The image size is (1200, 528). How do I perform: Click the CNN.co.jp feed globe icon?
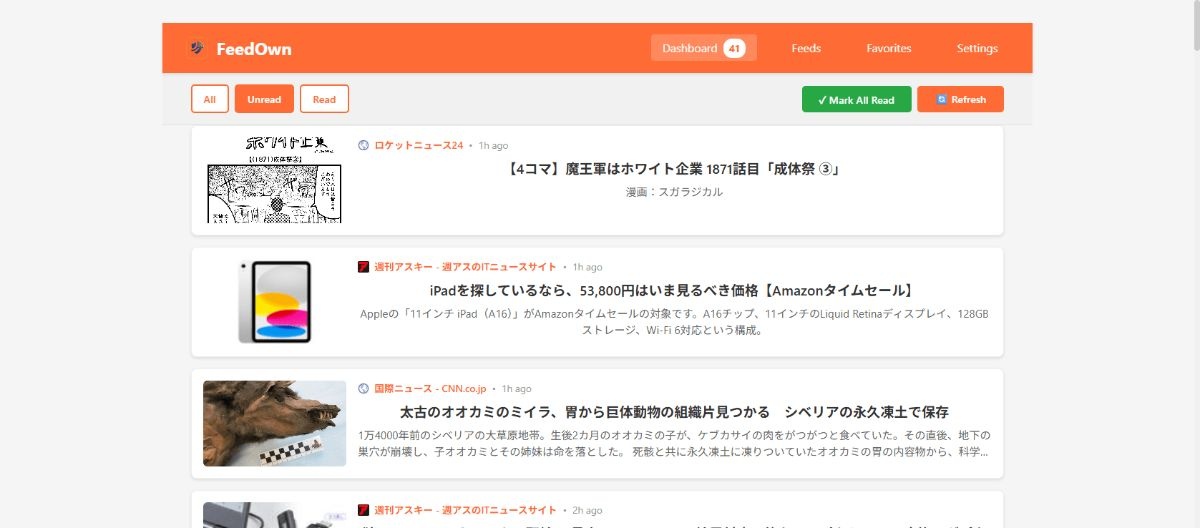[364, 388]
